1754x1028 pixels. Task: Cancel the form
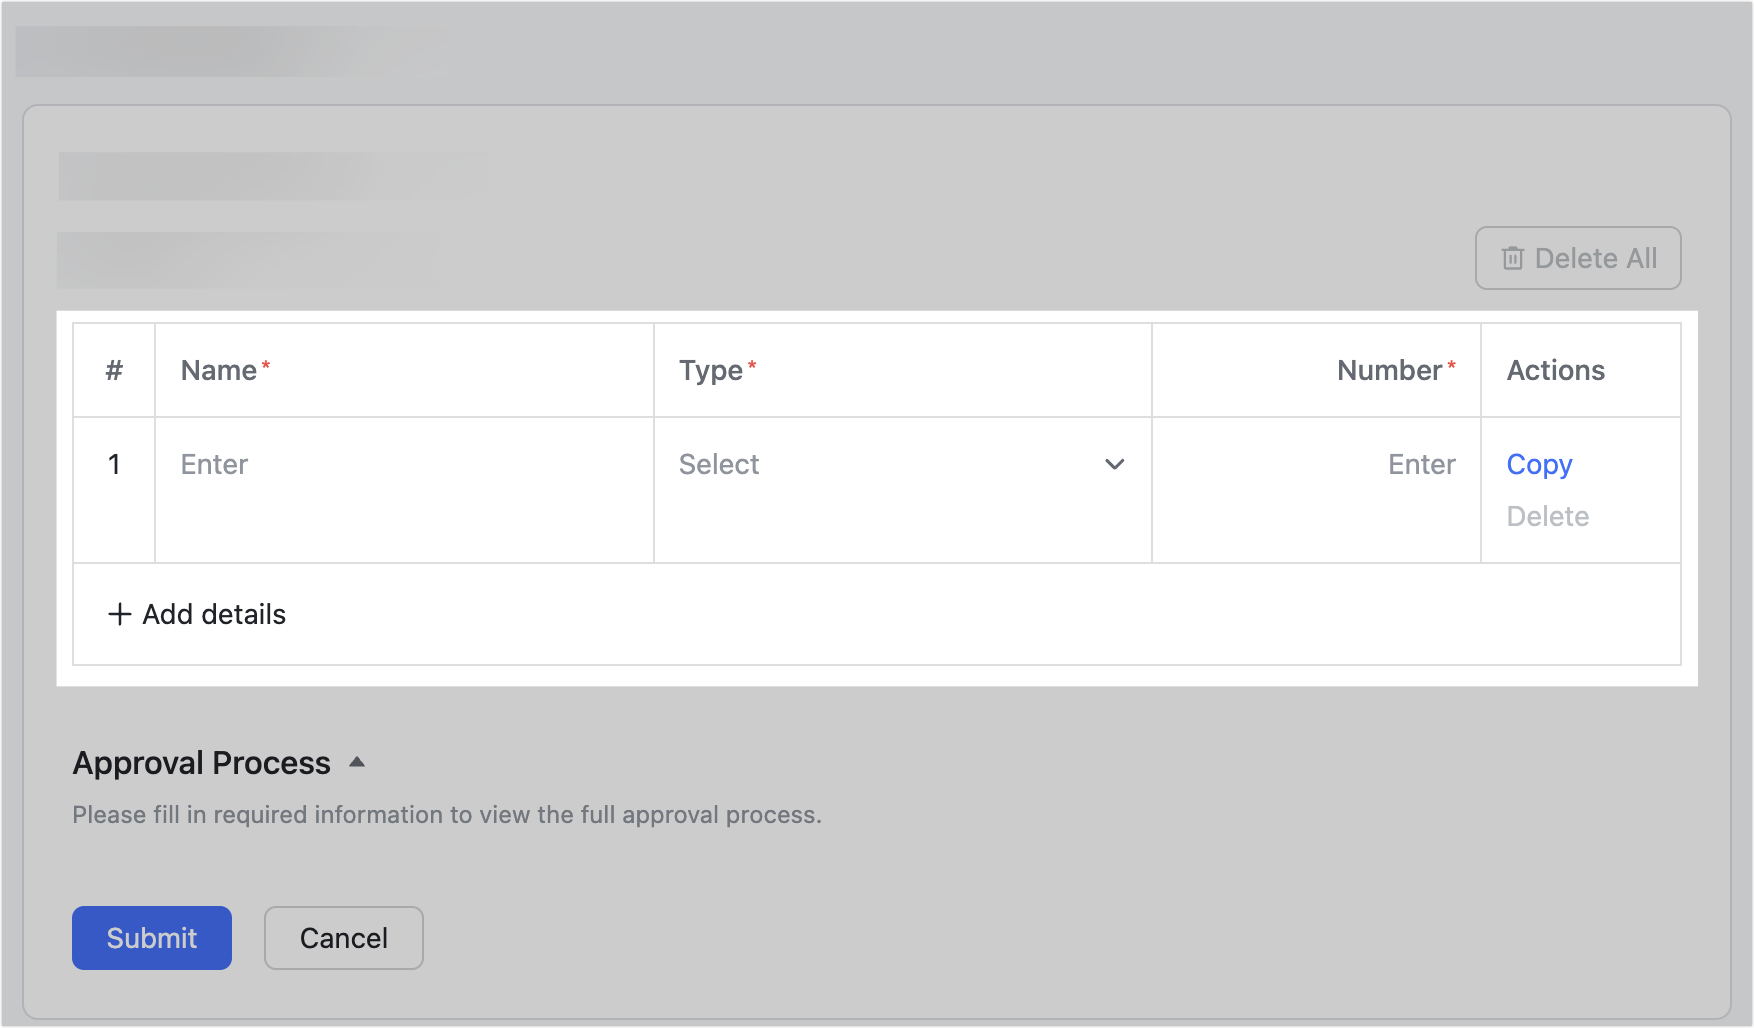tap(343, 937)
